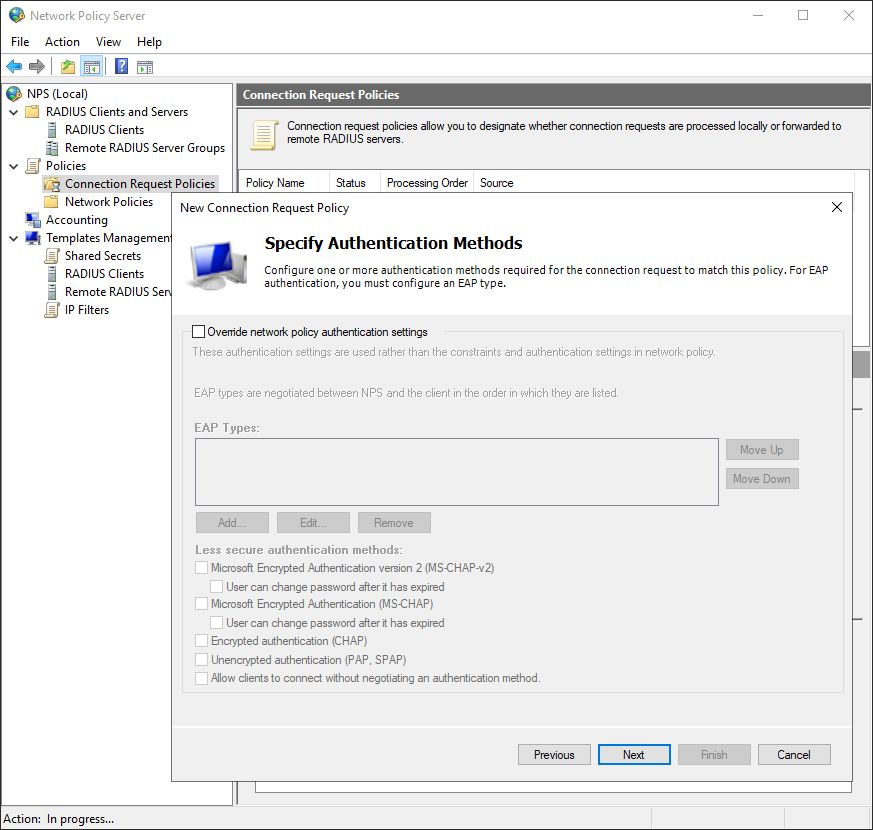The width and height of the screenshot is (873, 830).
Task: Click the Move Down button
Action: 762,479
